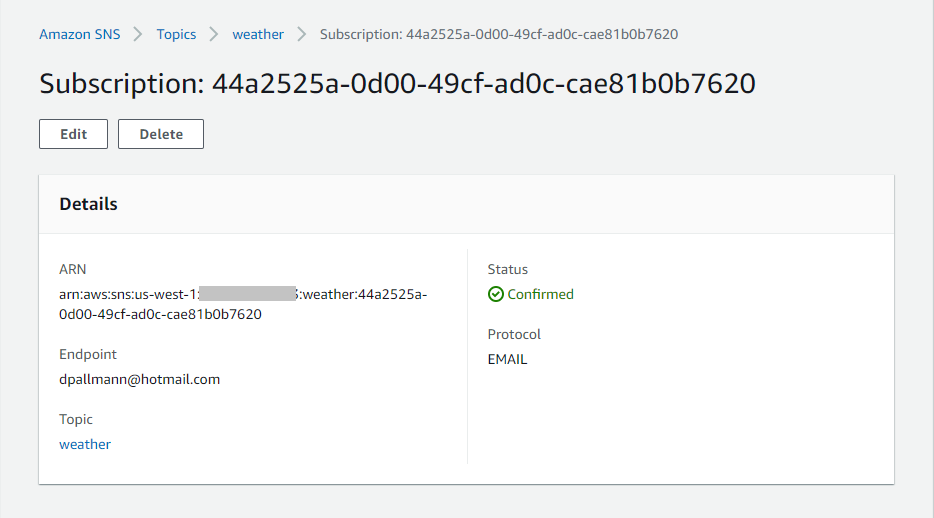Click the Details panel heading

pyautogui.click(x=88, y=204)
